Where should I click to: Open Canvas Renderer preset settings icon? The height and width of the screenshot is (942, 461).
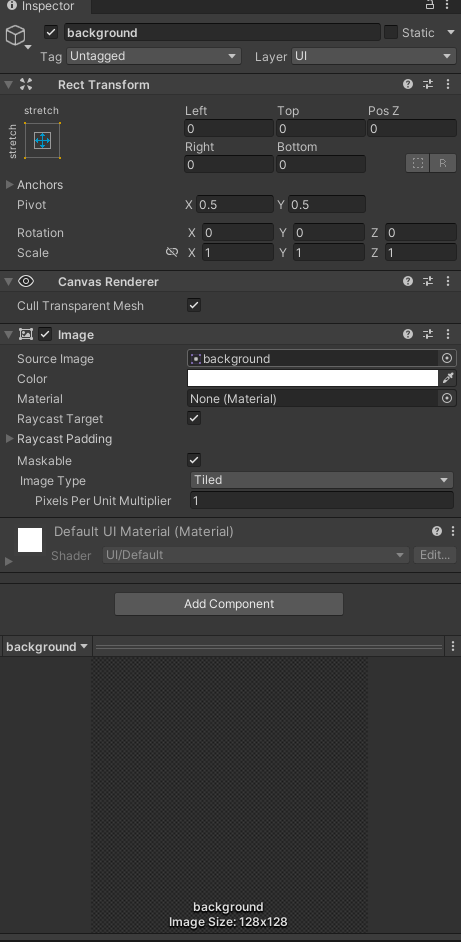click(x=428, y=281)
